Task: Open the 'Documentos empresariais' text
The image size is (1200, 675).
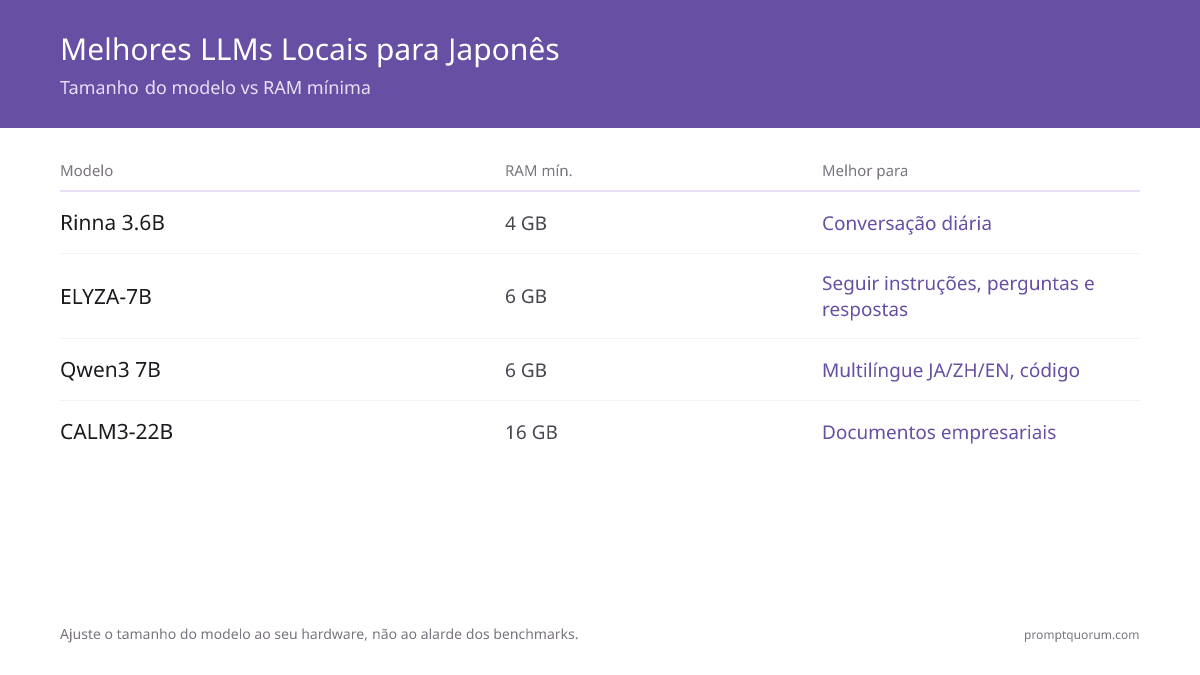Action: pos(939,433)
